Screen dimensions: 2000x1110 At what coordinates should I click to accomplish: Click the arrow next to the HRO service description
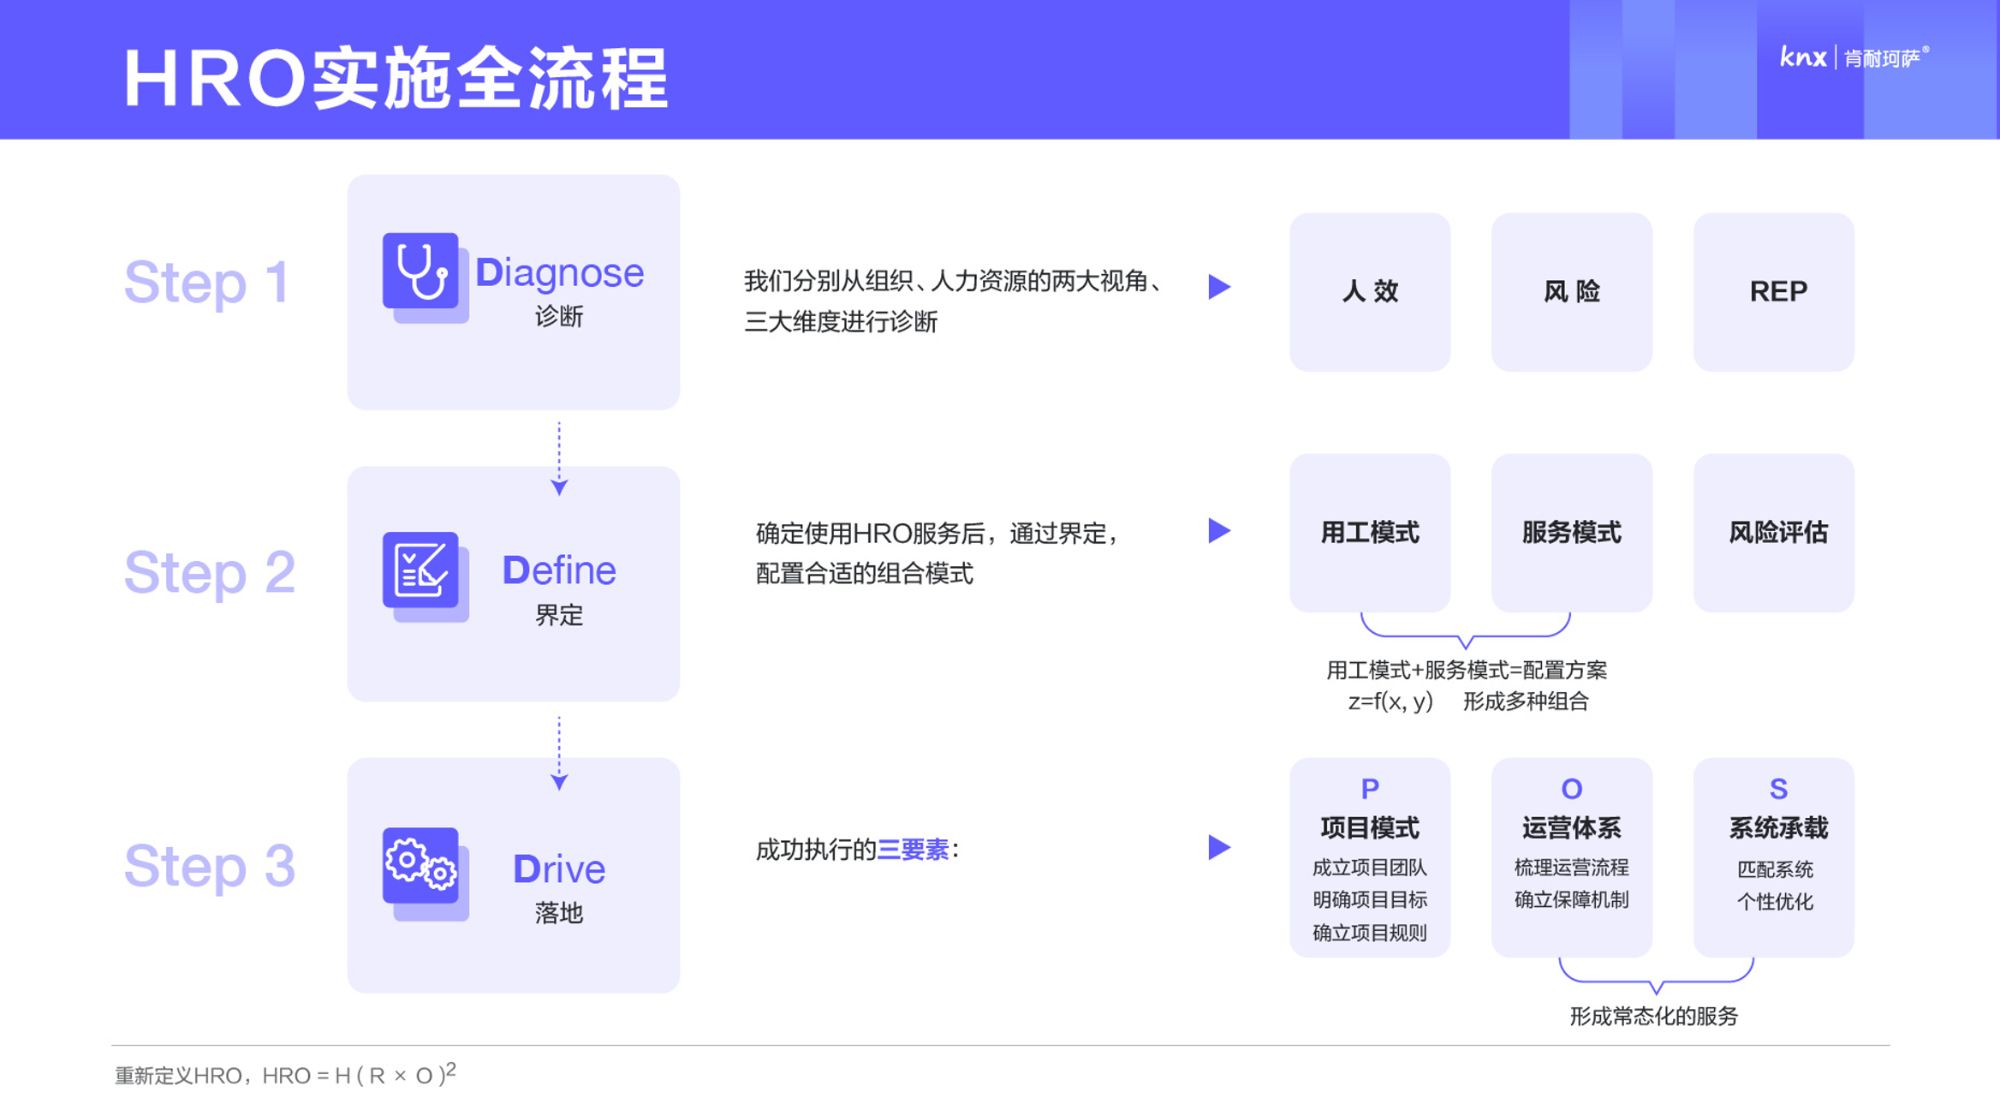1218,531
